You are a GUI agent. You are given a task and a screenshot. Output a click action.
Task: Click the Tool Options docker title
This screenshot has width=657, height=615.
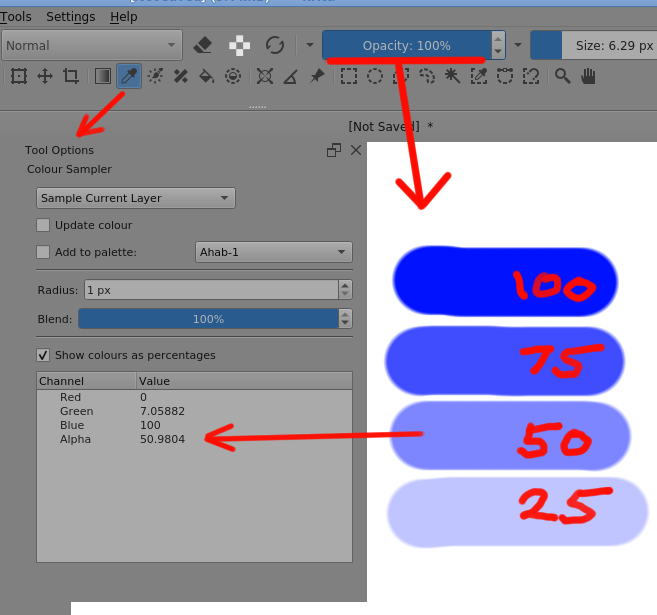[59, 150]
